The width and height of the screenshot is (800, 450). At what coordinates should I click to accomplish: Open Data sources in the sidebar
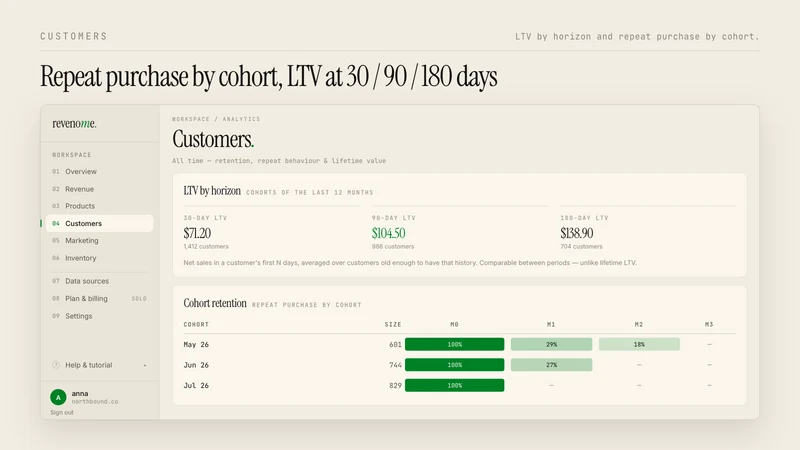click(99, 281)
